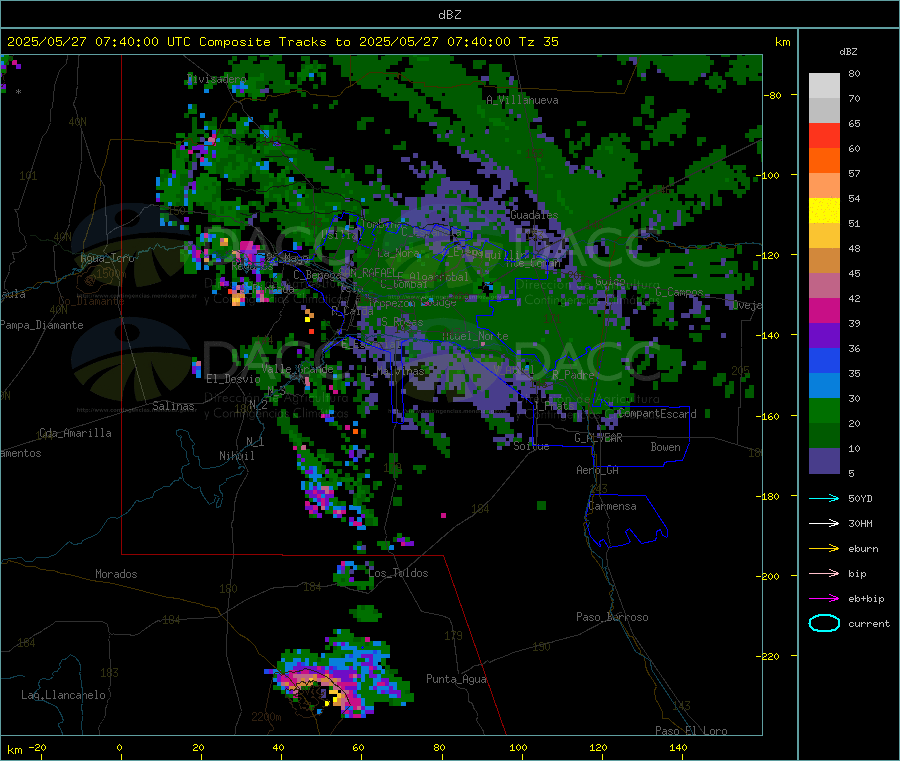The image size is (900, 761).
Task: Click the '-200' km tick on right axis
Action: click(x=770, y=576)
